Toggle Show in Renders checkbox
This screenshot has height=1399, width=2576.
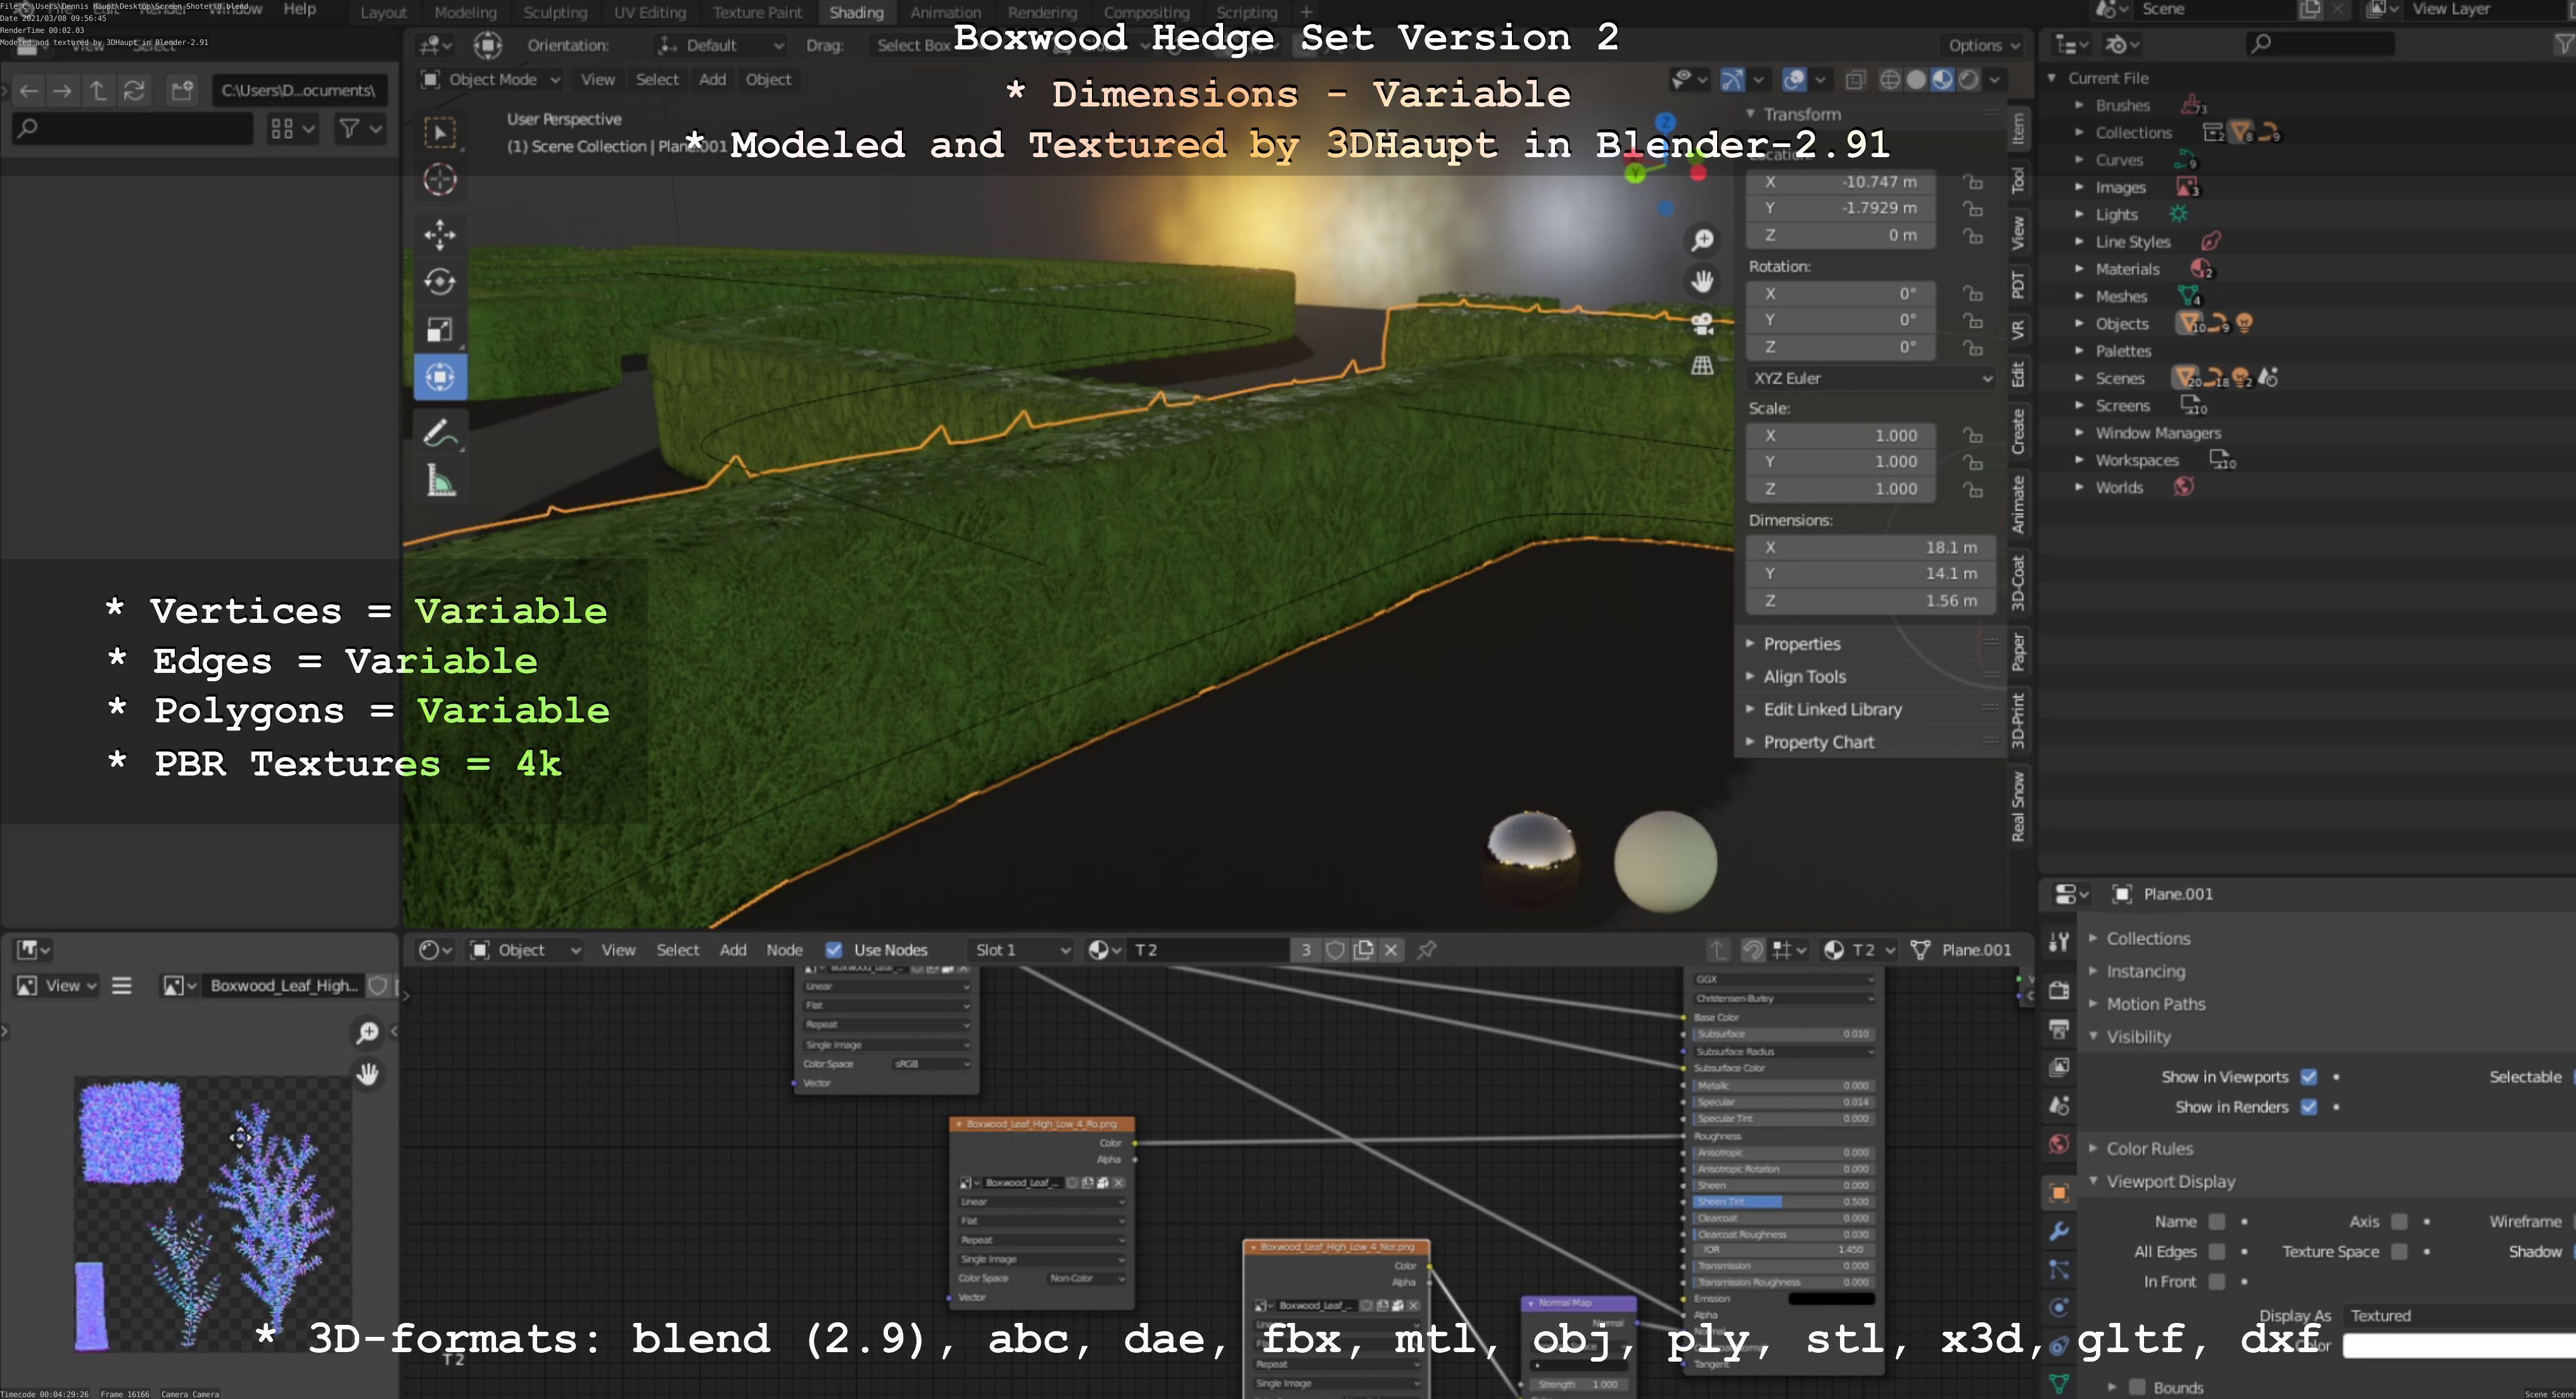coord(2309,1107)
